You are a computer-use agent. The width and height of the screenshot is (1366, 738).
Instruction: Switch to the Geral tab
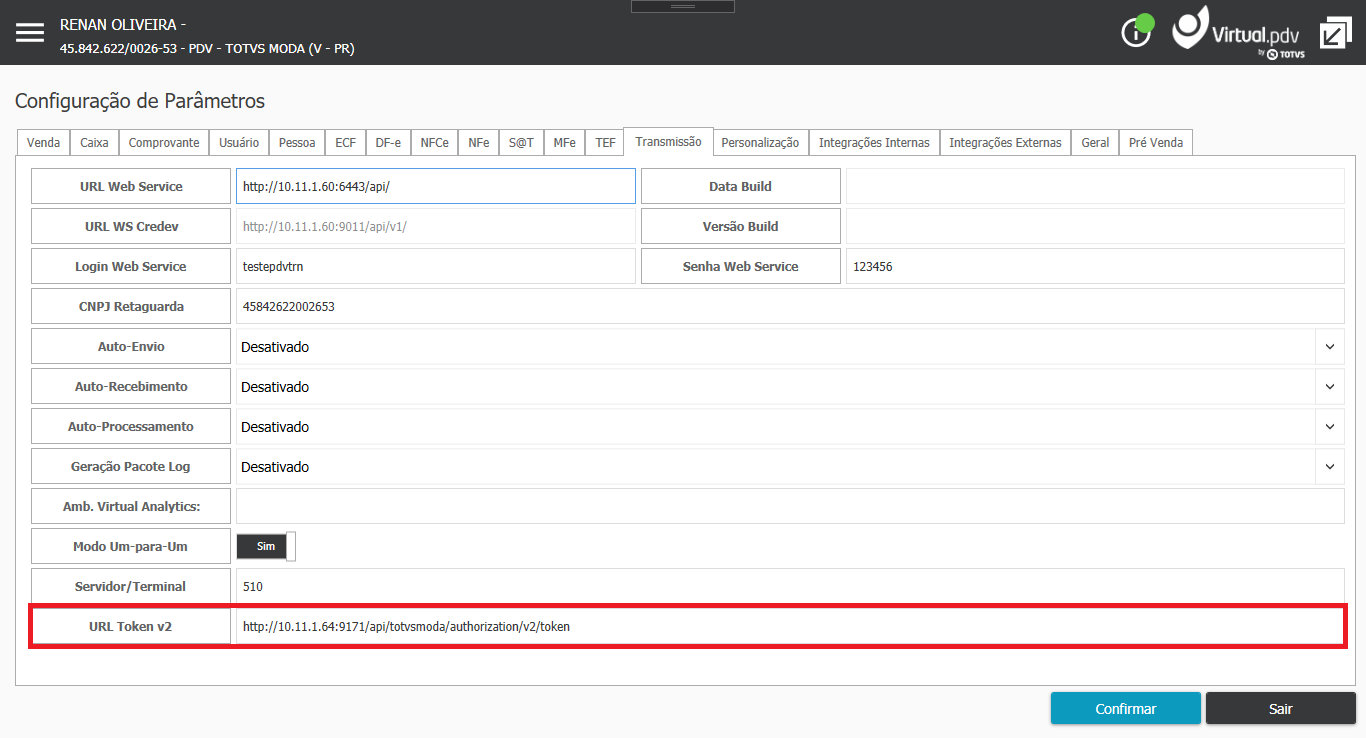pyautogui.click(x=1095, y=142)
